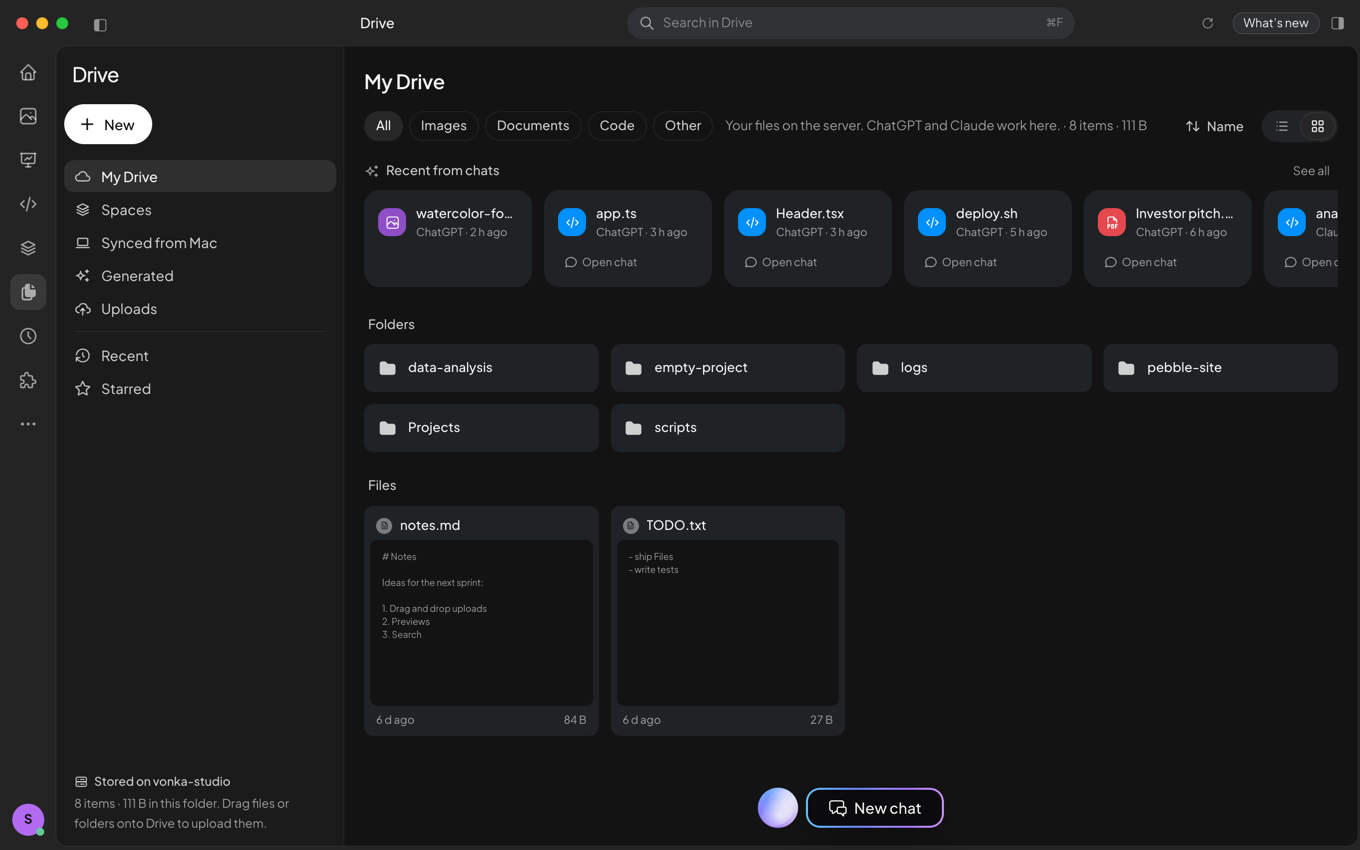This screenshot has width=1360, height=850.
Task: Open the notes.md file preview
Action: (481, 623)
